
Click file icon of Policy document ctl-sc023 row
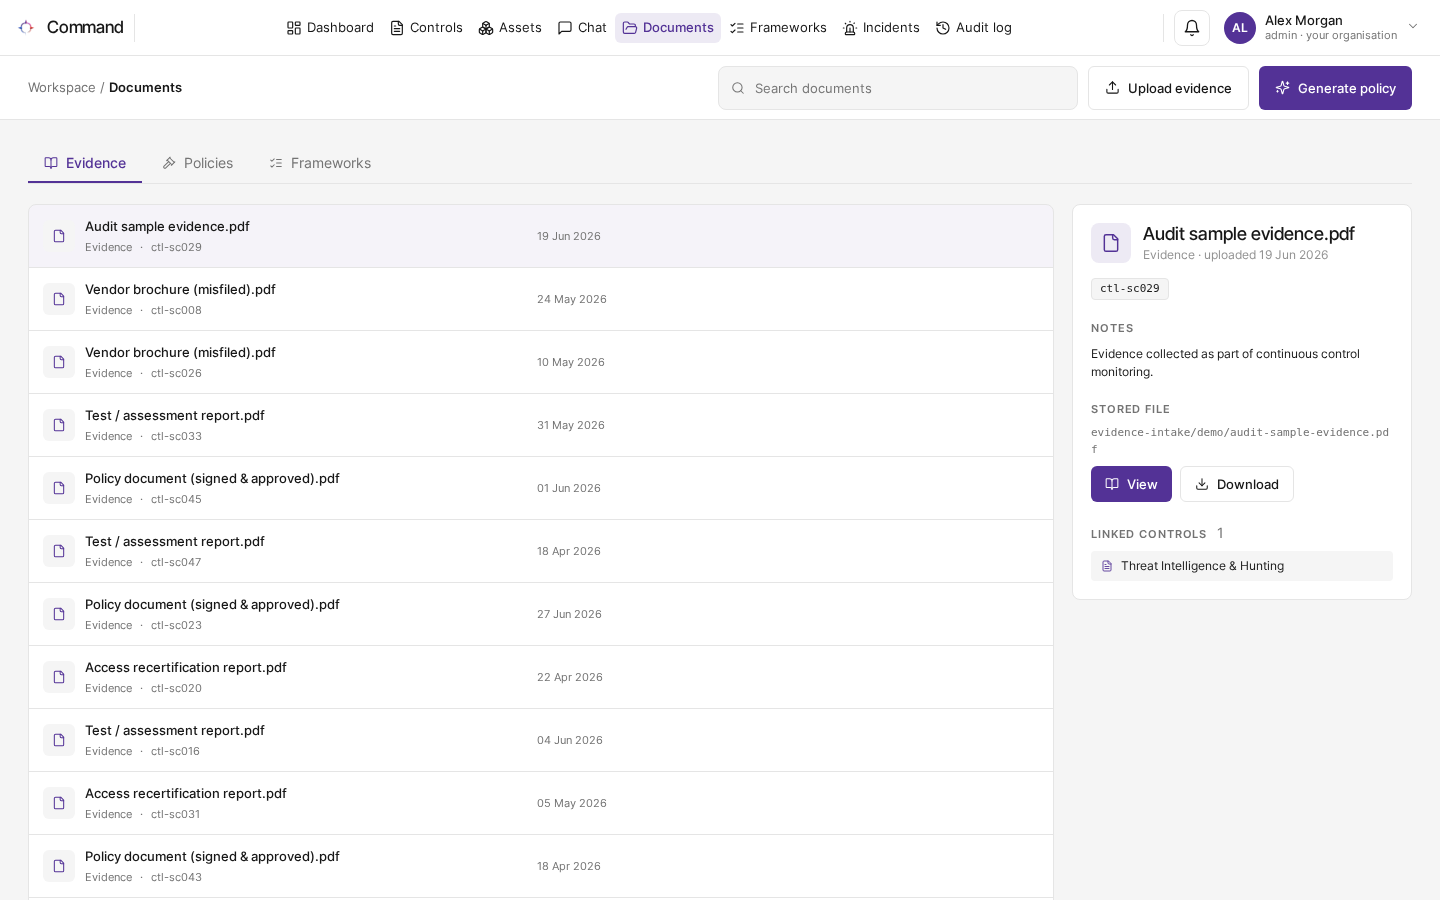pos(59,614)
